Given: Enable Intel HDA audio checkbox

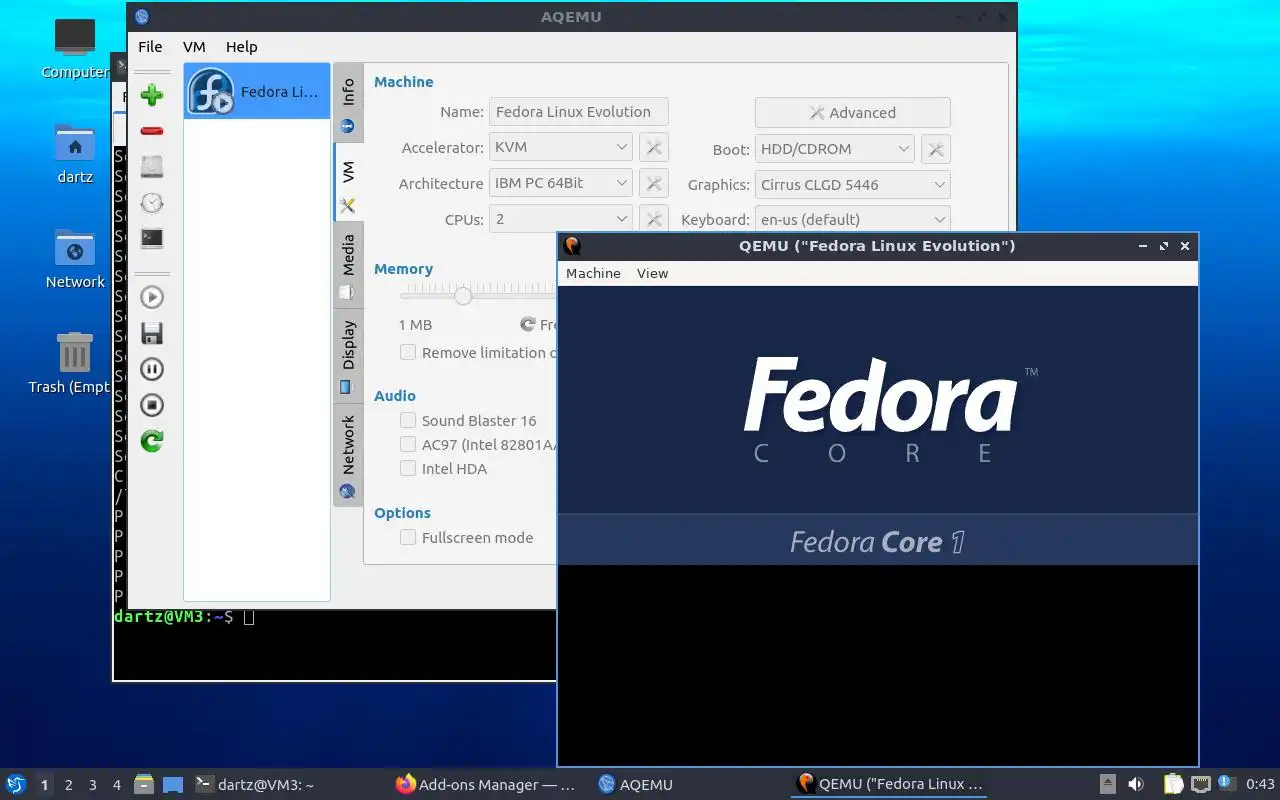Looking at the screenshot, I should [408, 468].
